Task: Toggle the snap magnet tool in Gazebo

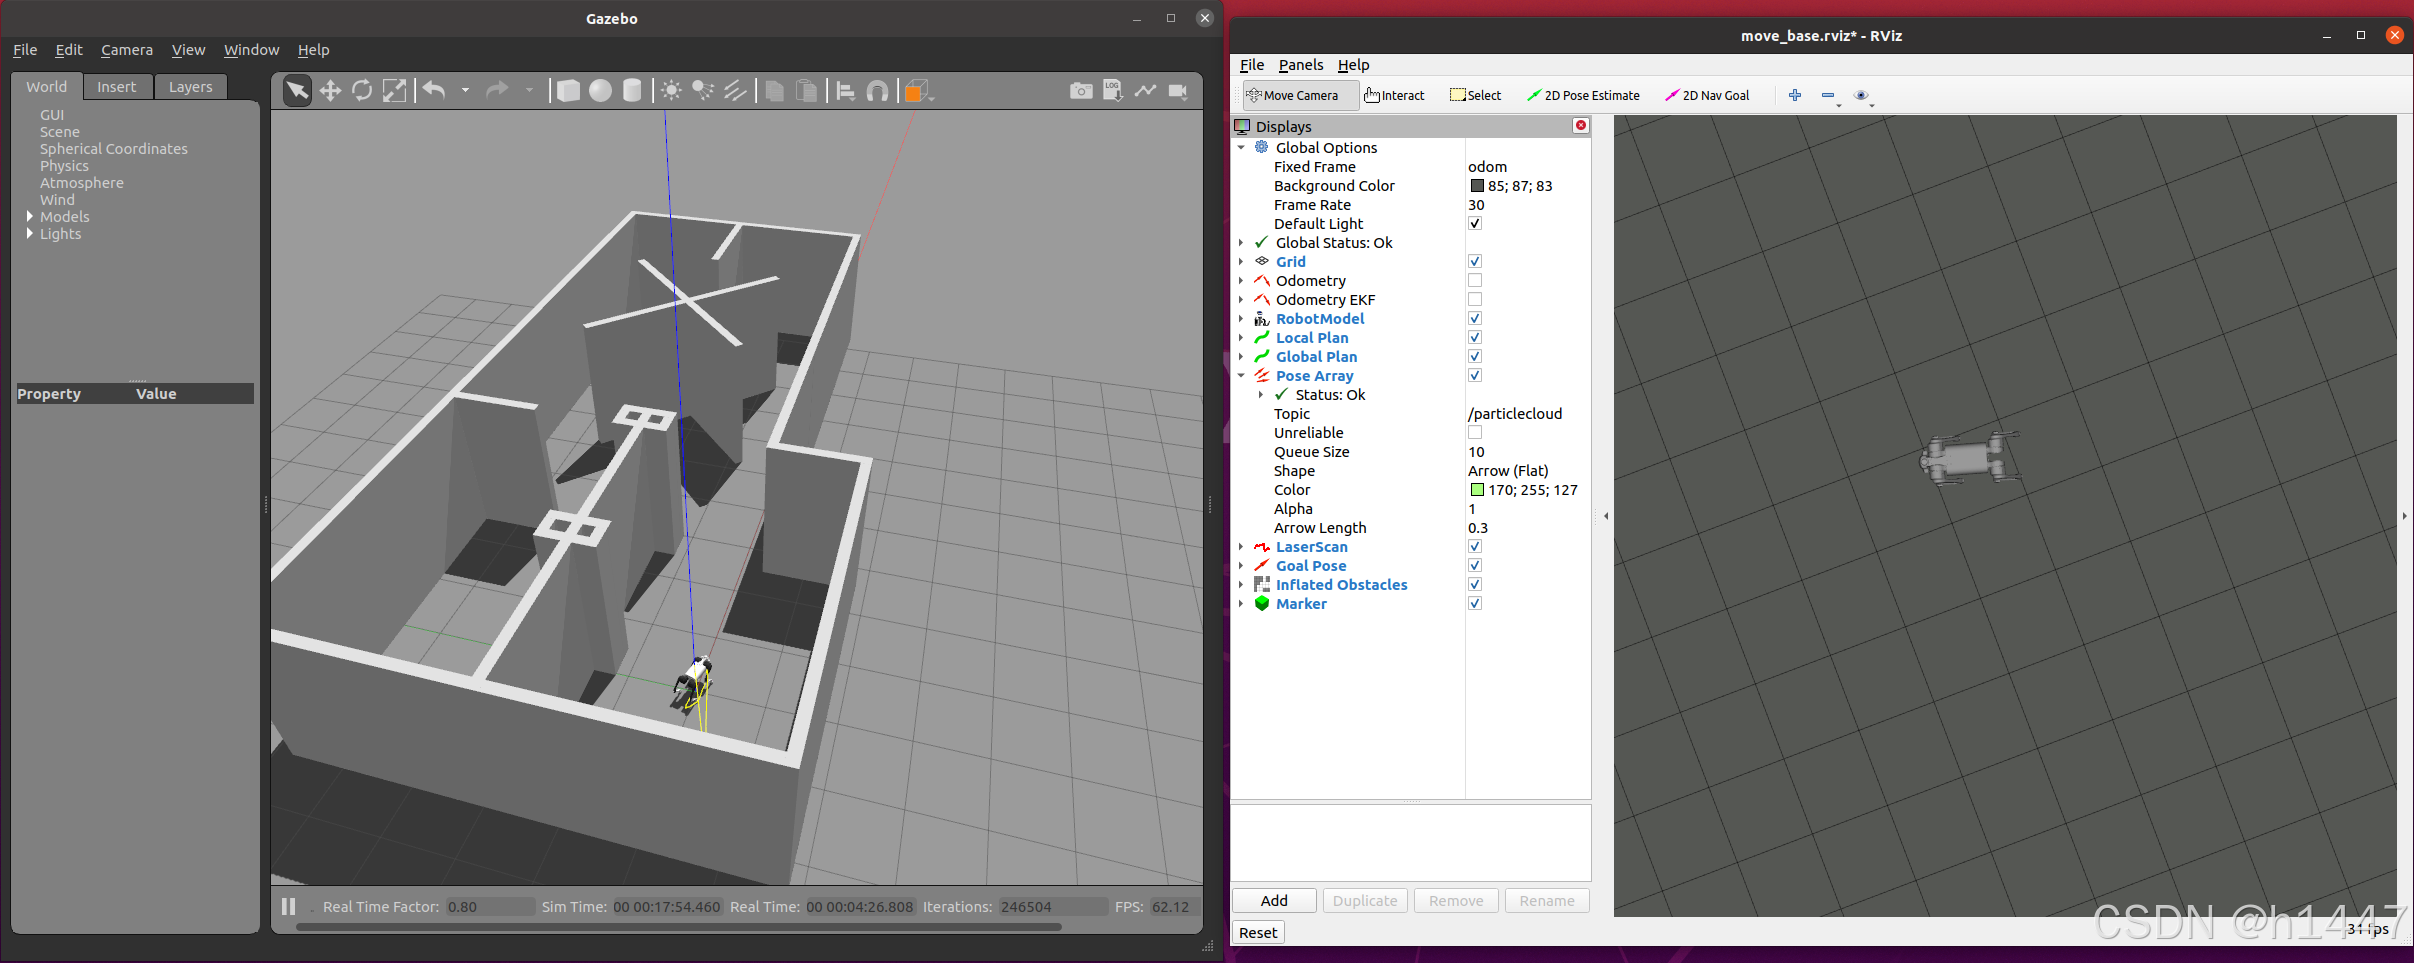Action: tap(877, 91)
